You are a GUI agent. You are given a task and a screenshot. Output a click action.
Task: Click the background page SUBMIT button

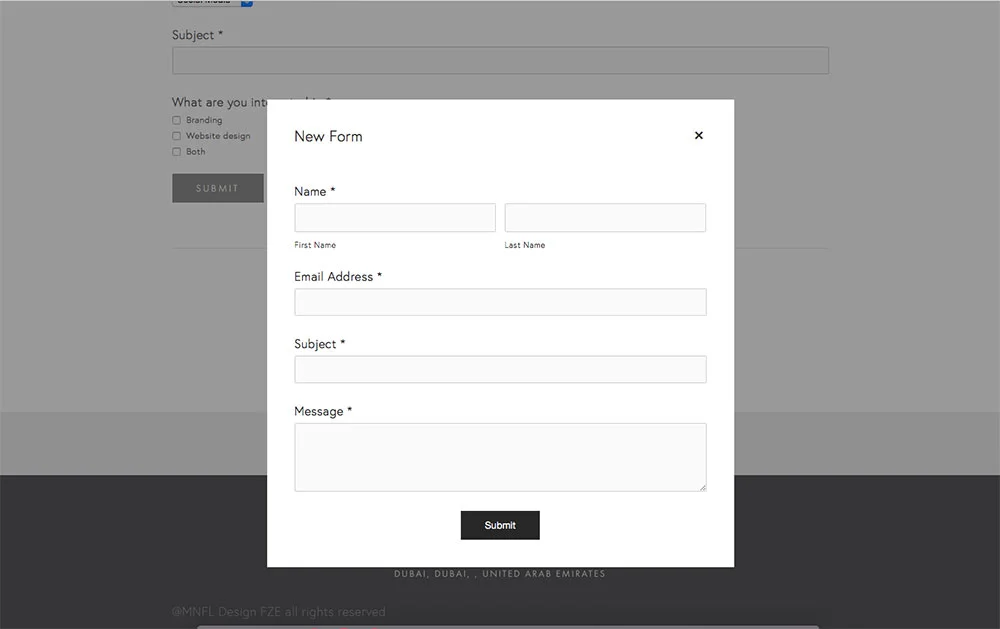(217, 188)
